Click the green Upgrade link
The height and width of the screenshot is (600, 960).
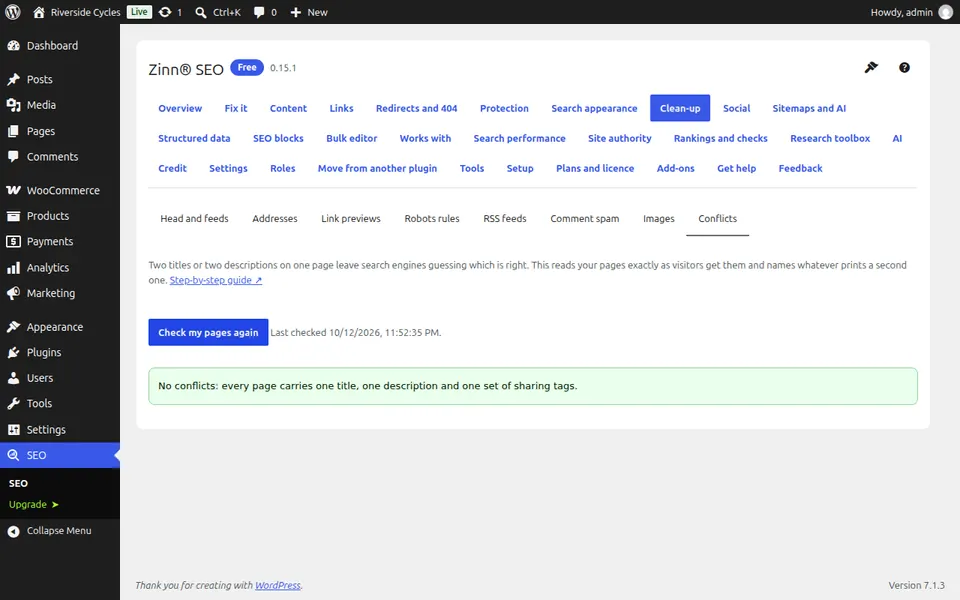click(34, 504)
